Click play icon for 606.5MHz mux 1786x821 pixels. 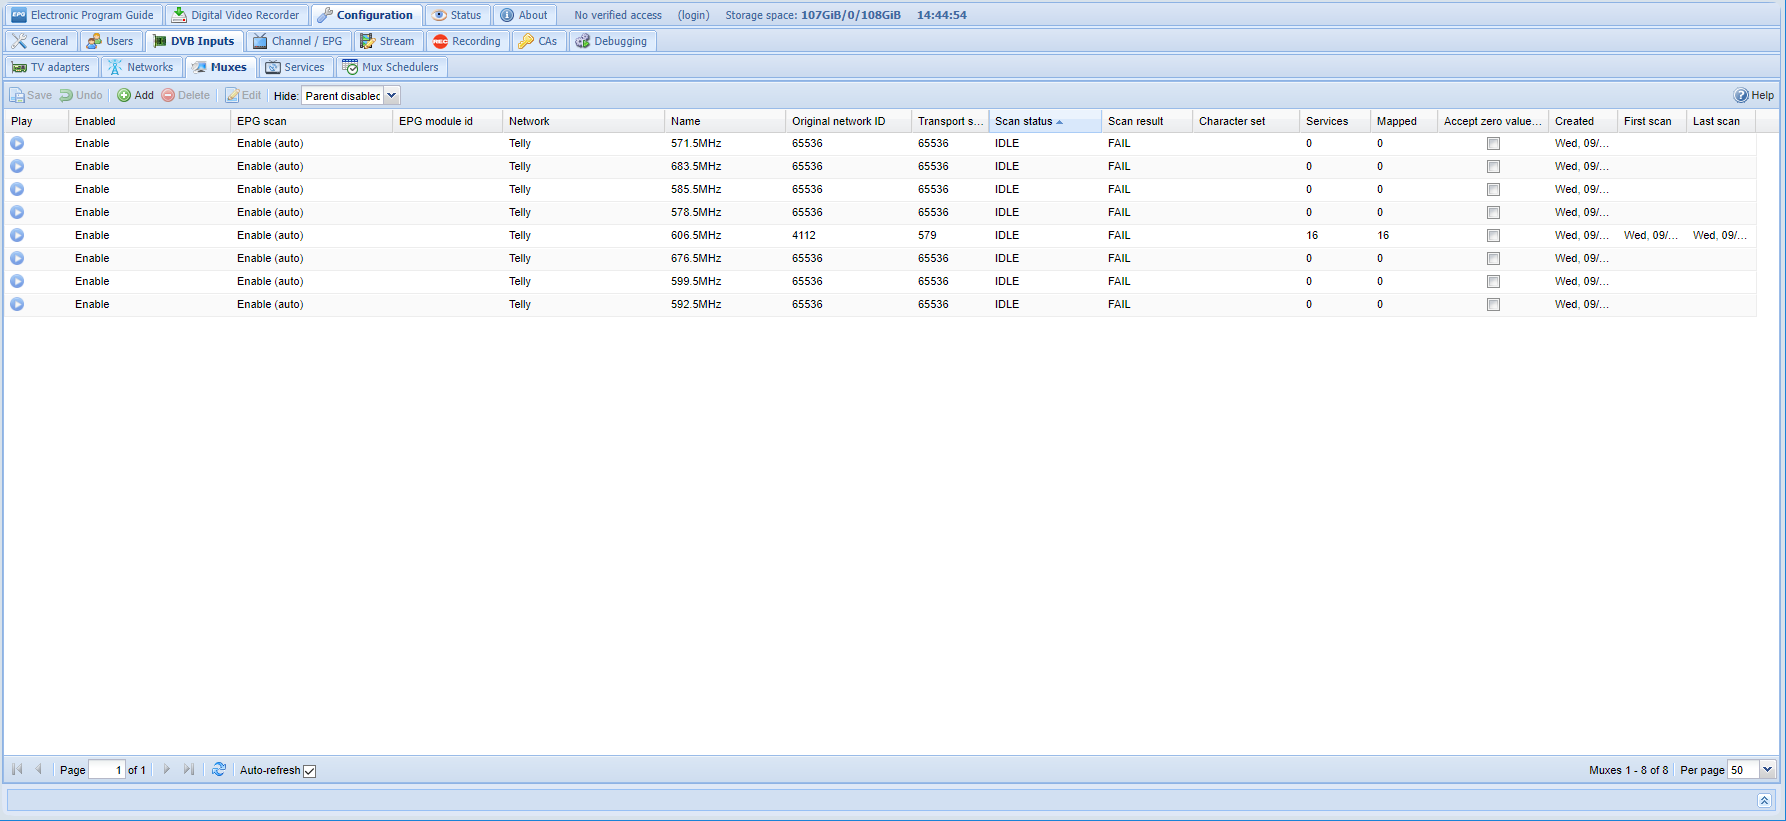[x=17, y=235]
